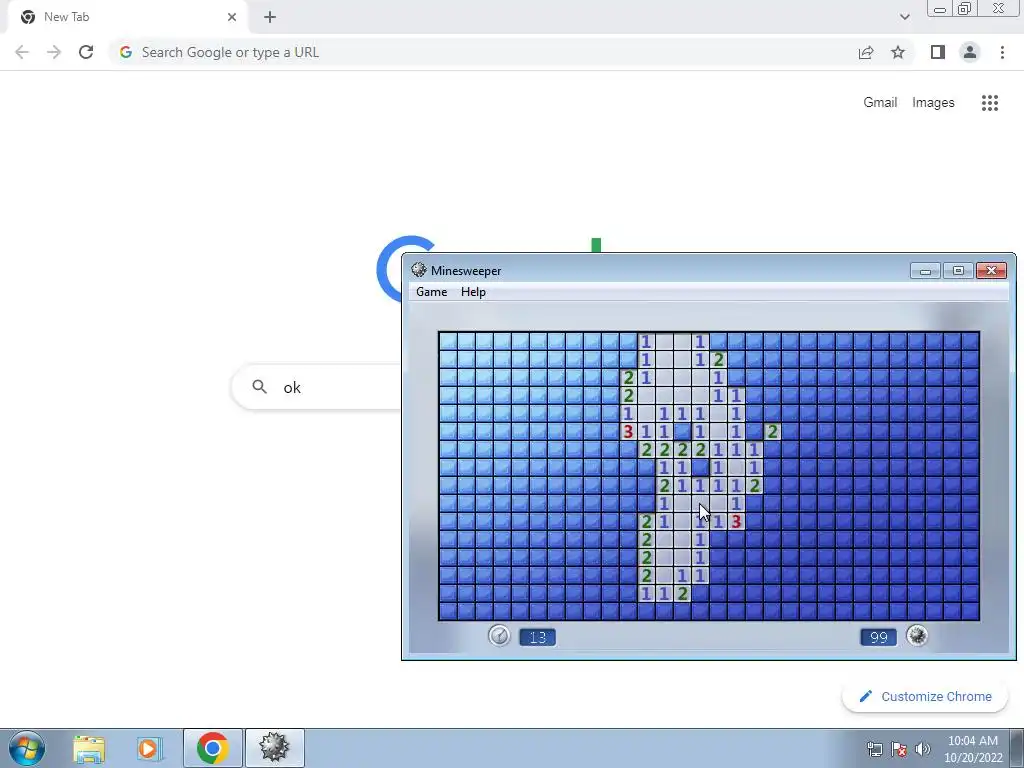The image size is (1024, 768).
Task: Open Chrome three-dot menu
Action: click(x=1002, y=52)
